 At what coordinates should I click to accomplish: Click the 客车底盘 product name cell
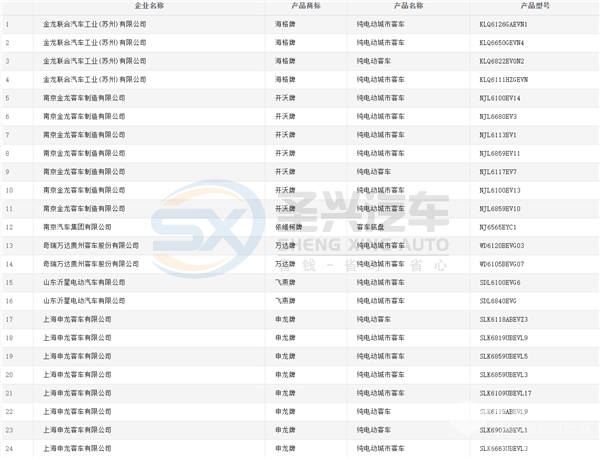pyautogui.click(x=374, y=227)
